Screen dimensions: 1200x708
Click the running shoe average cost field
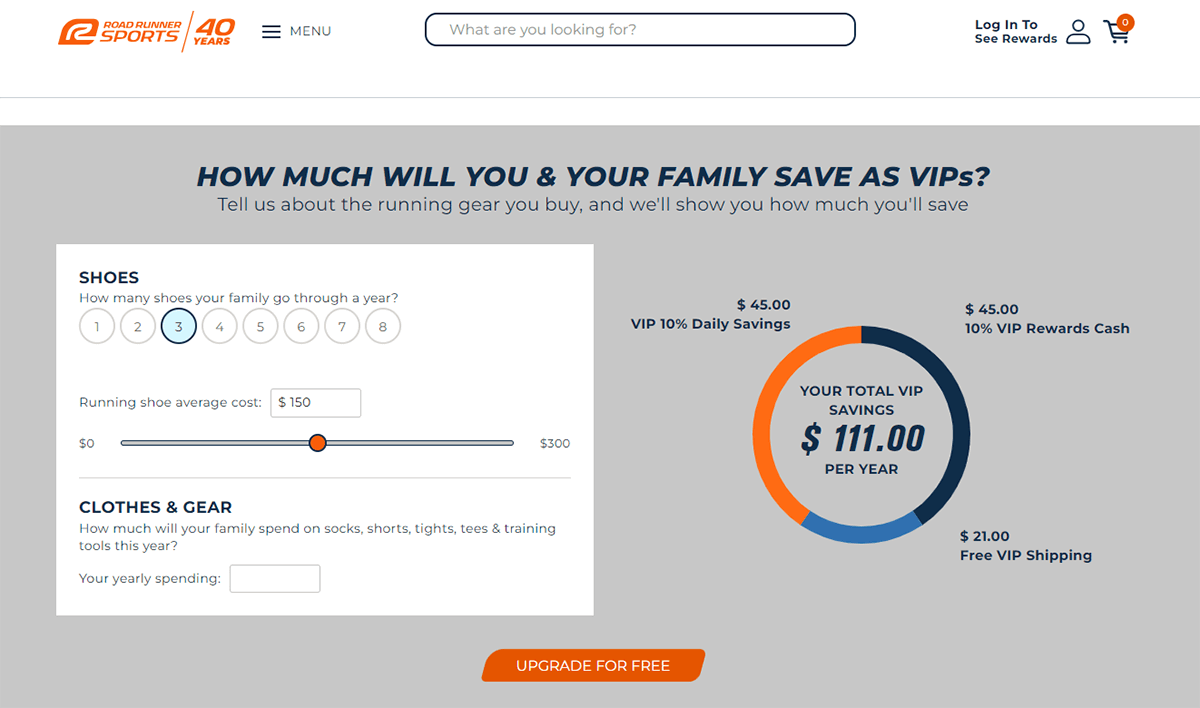click(x=315, y=402)
